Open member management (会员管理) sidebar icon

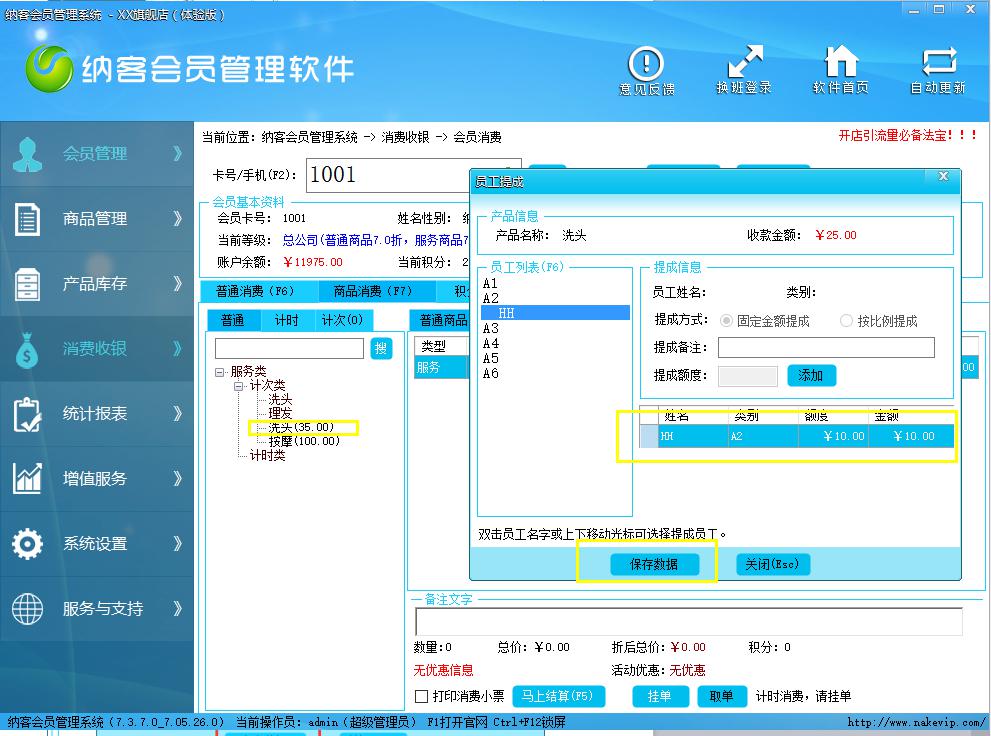coord(27,153)
